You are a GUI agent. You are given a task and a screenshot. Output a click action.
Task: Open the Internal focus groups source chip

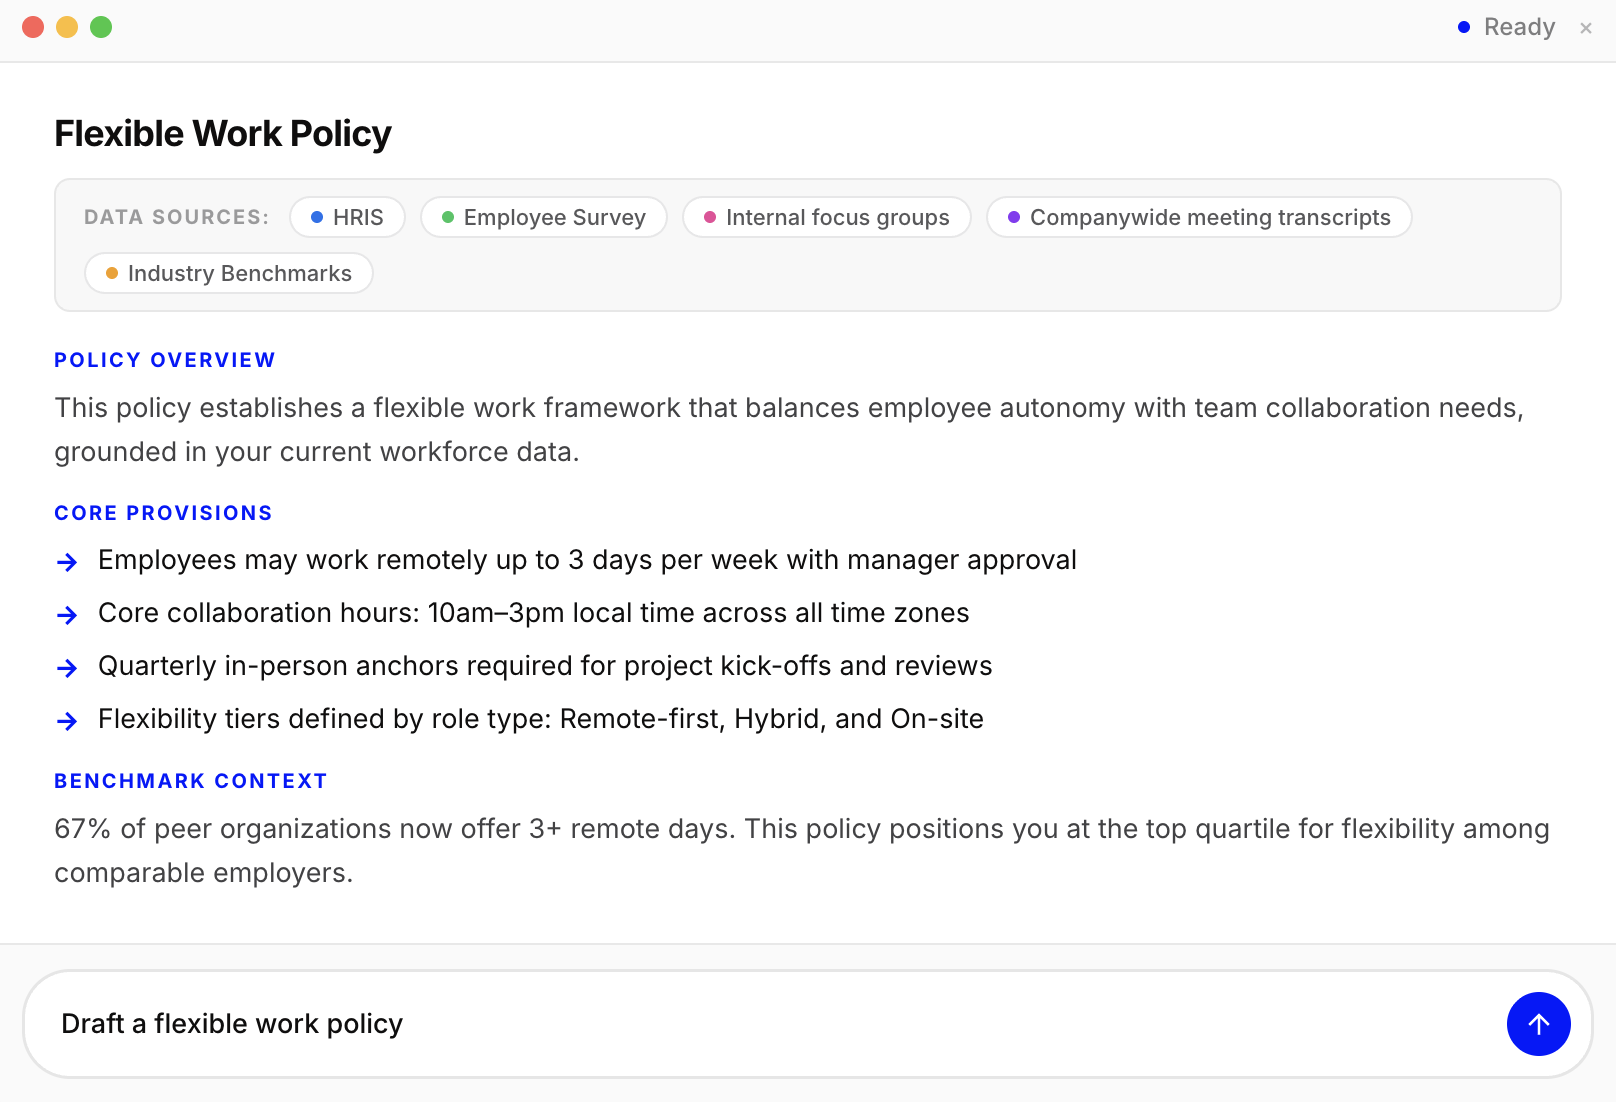pos(827,217)
